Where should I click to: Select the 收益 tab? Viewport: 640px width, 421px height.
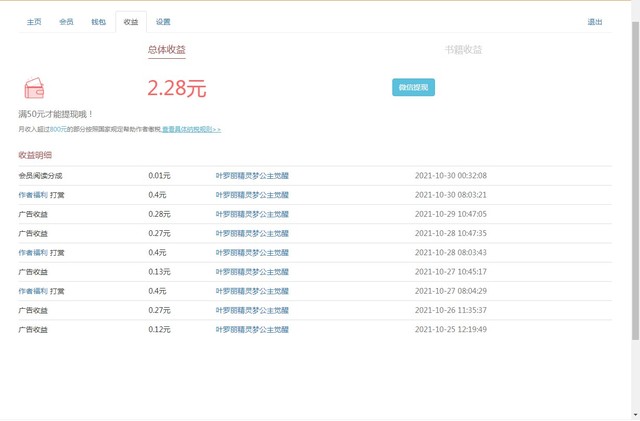131,21
